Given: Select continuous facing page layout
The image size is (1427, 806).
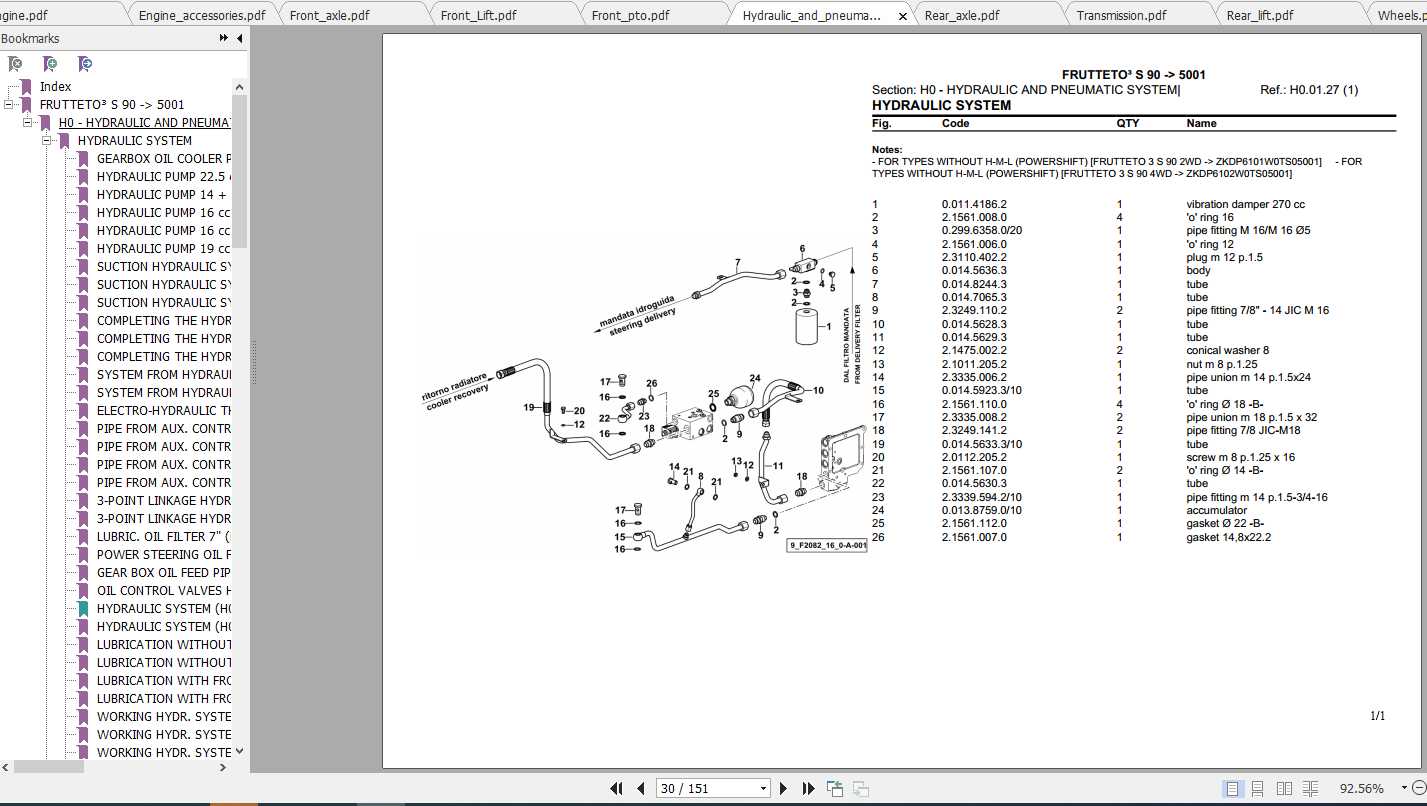Looking at the screenshot, I should click(x=1311, y=788).
